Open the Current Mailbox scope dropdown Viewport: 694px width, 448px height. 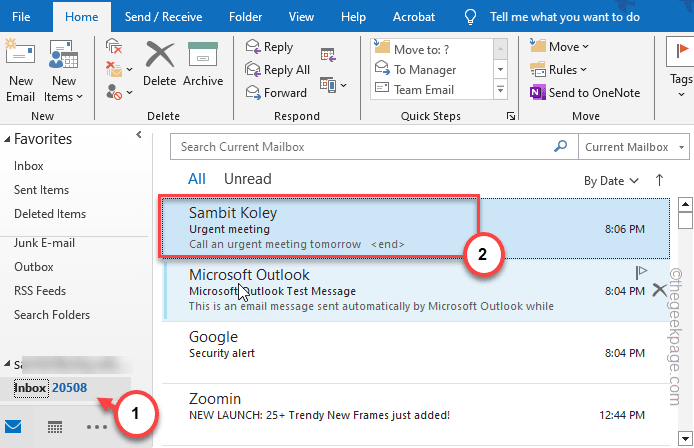pyautogui.click(x=634, y=147)
